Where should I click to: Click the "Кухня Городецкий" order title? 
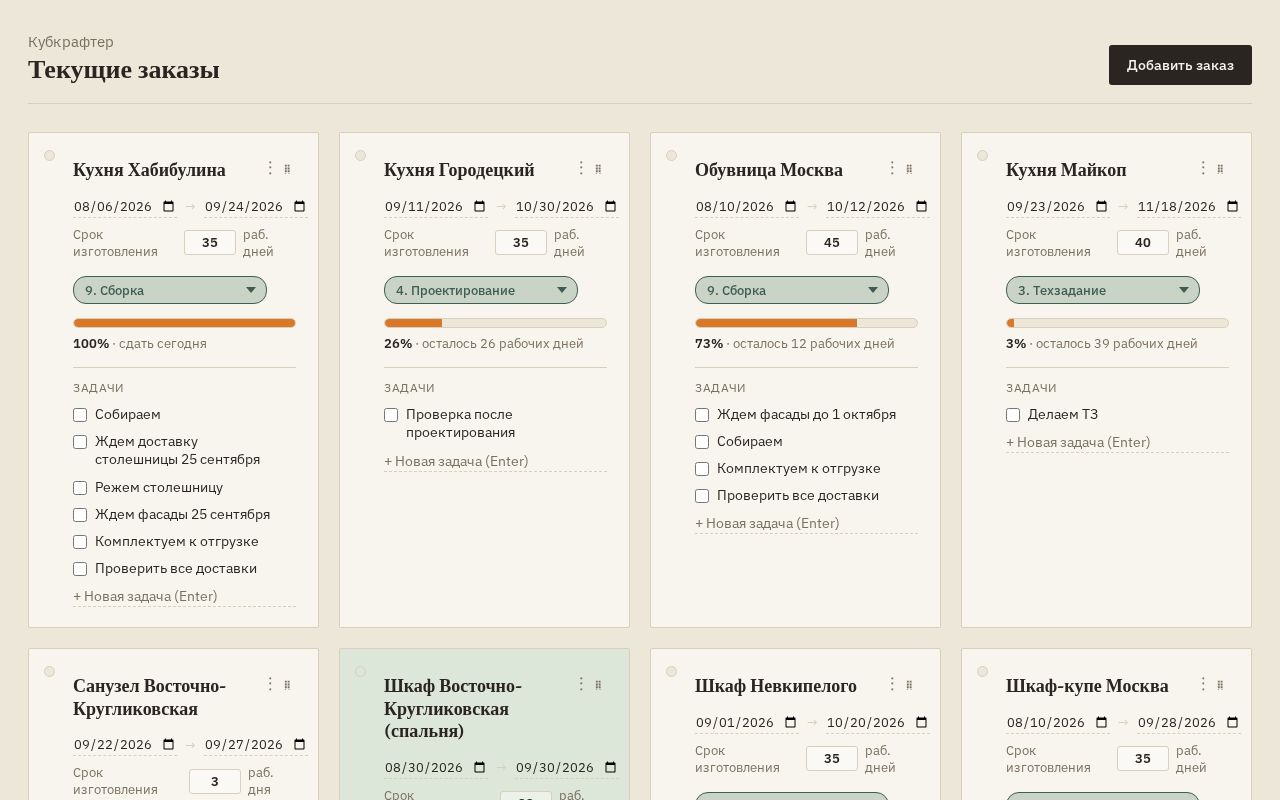(459, 170)
